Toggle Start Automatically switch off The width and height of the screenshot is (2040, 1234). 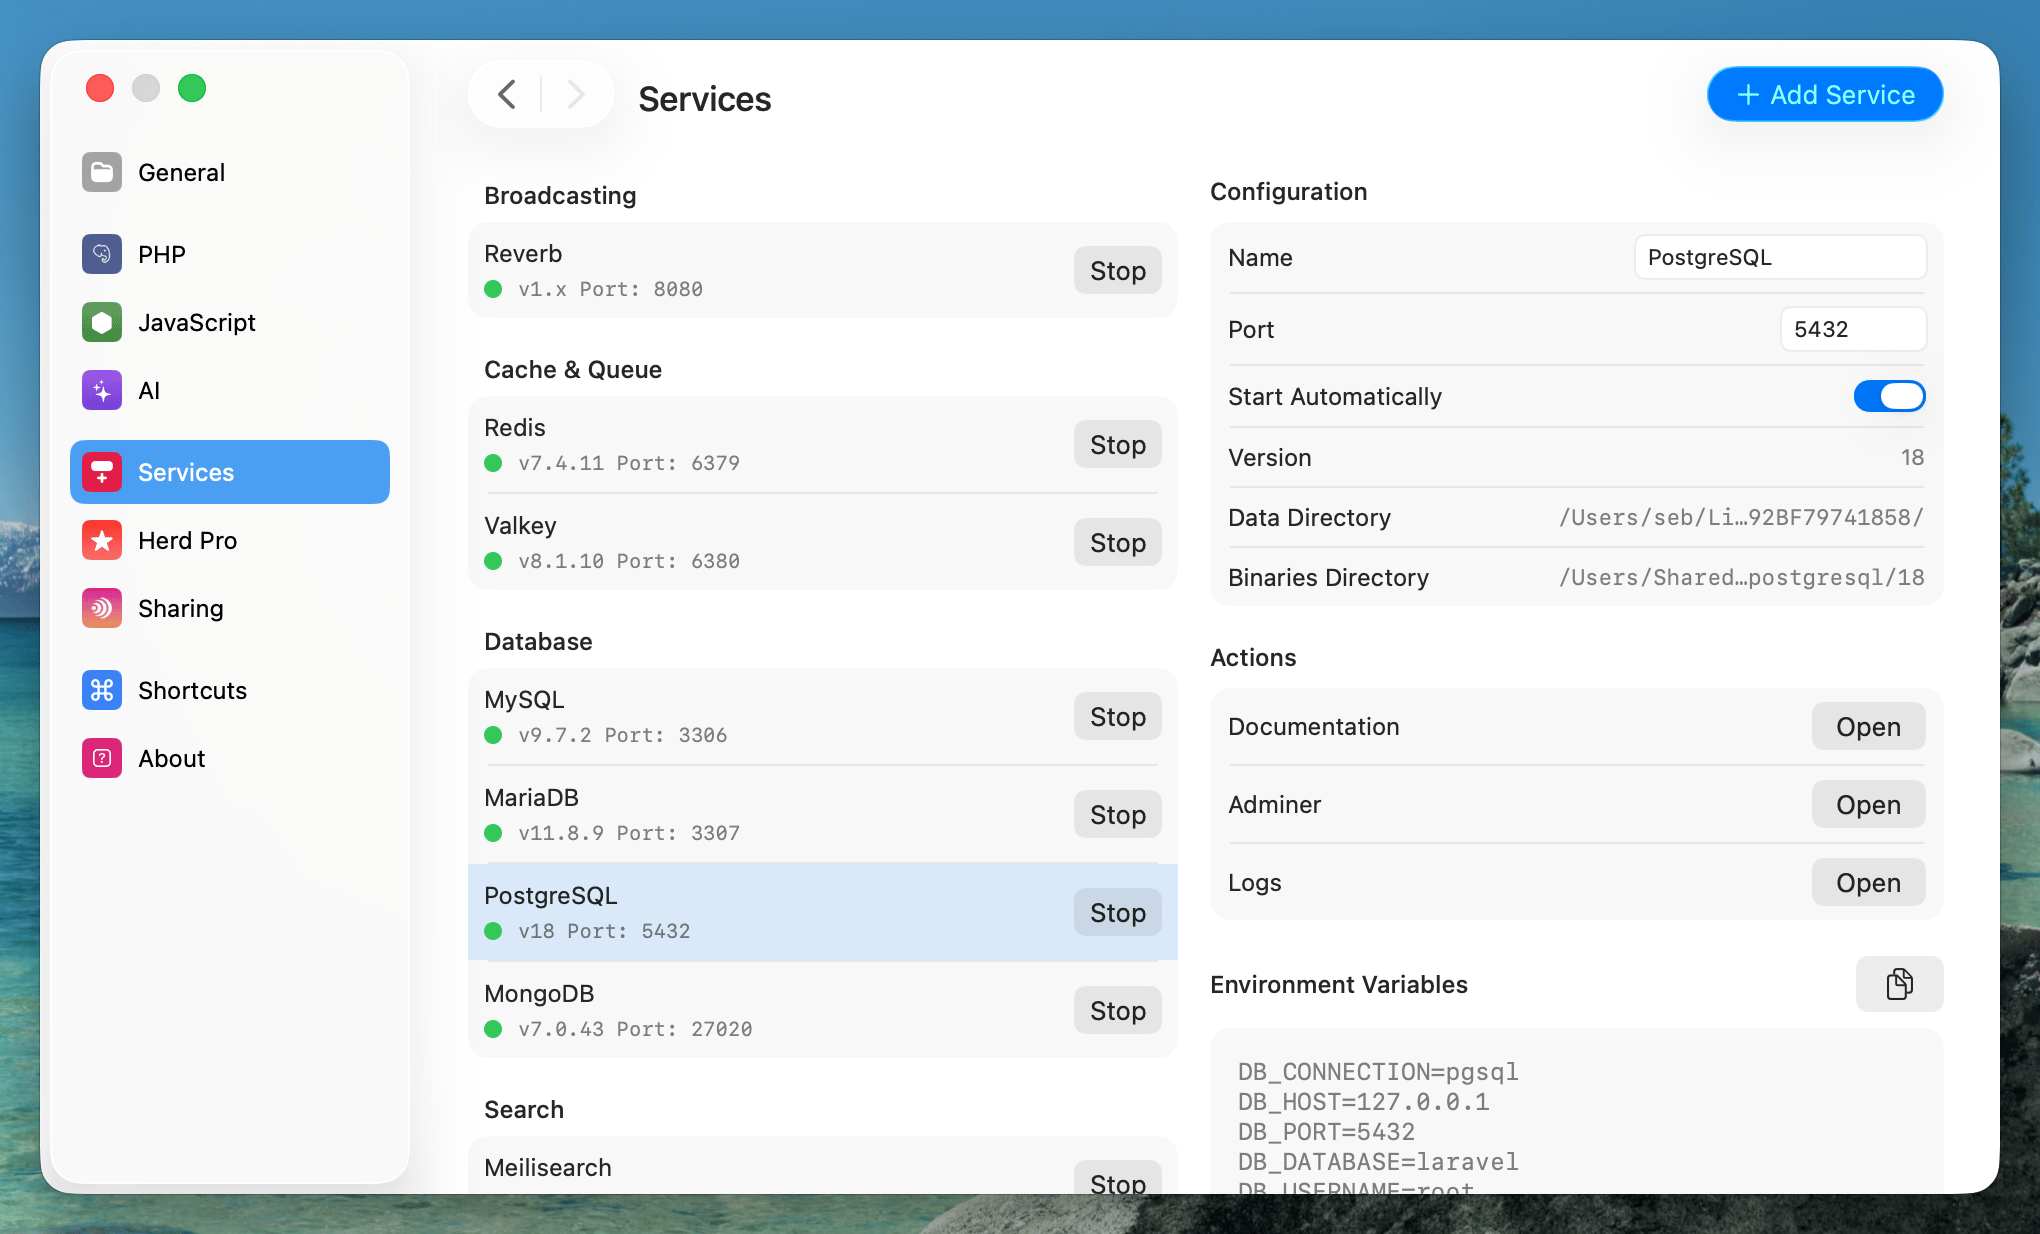[x=1889, y=396]
